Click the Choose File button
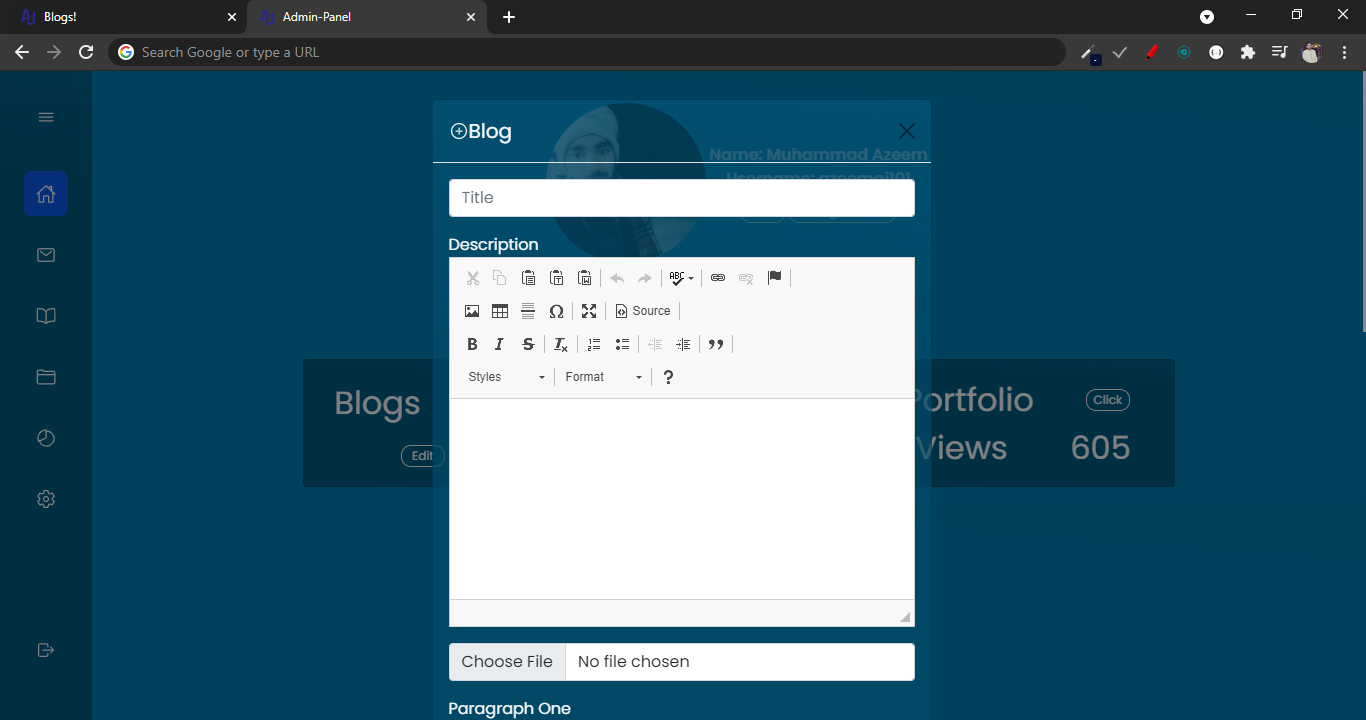Image resolution: width=1366 pixels, height=720 pixels. pos(507,662)
